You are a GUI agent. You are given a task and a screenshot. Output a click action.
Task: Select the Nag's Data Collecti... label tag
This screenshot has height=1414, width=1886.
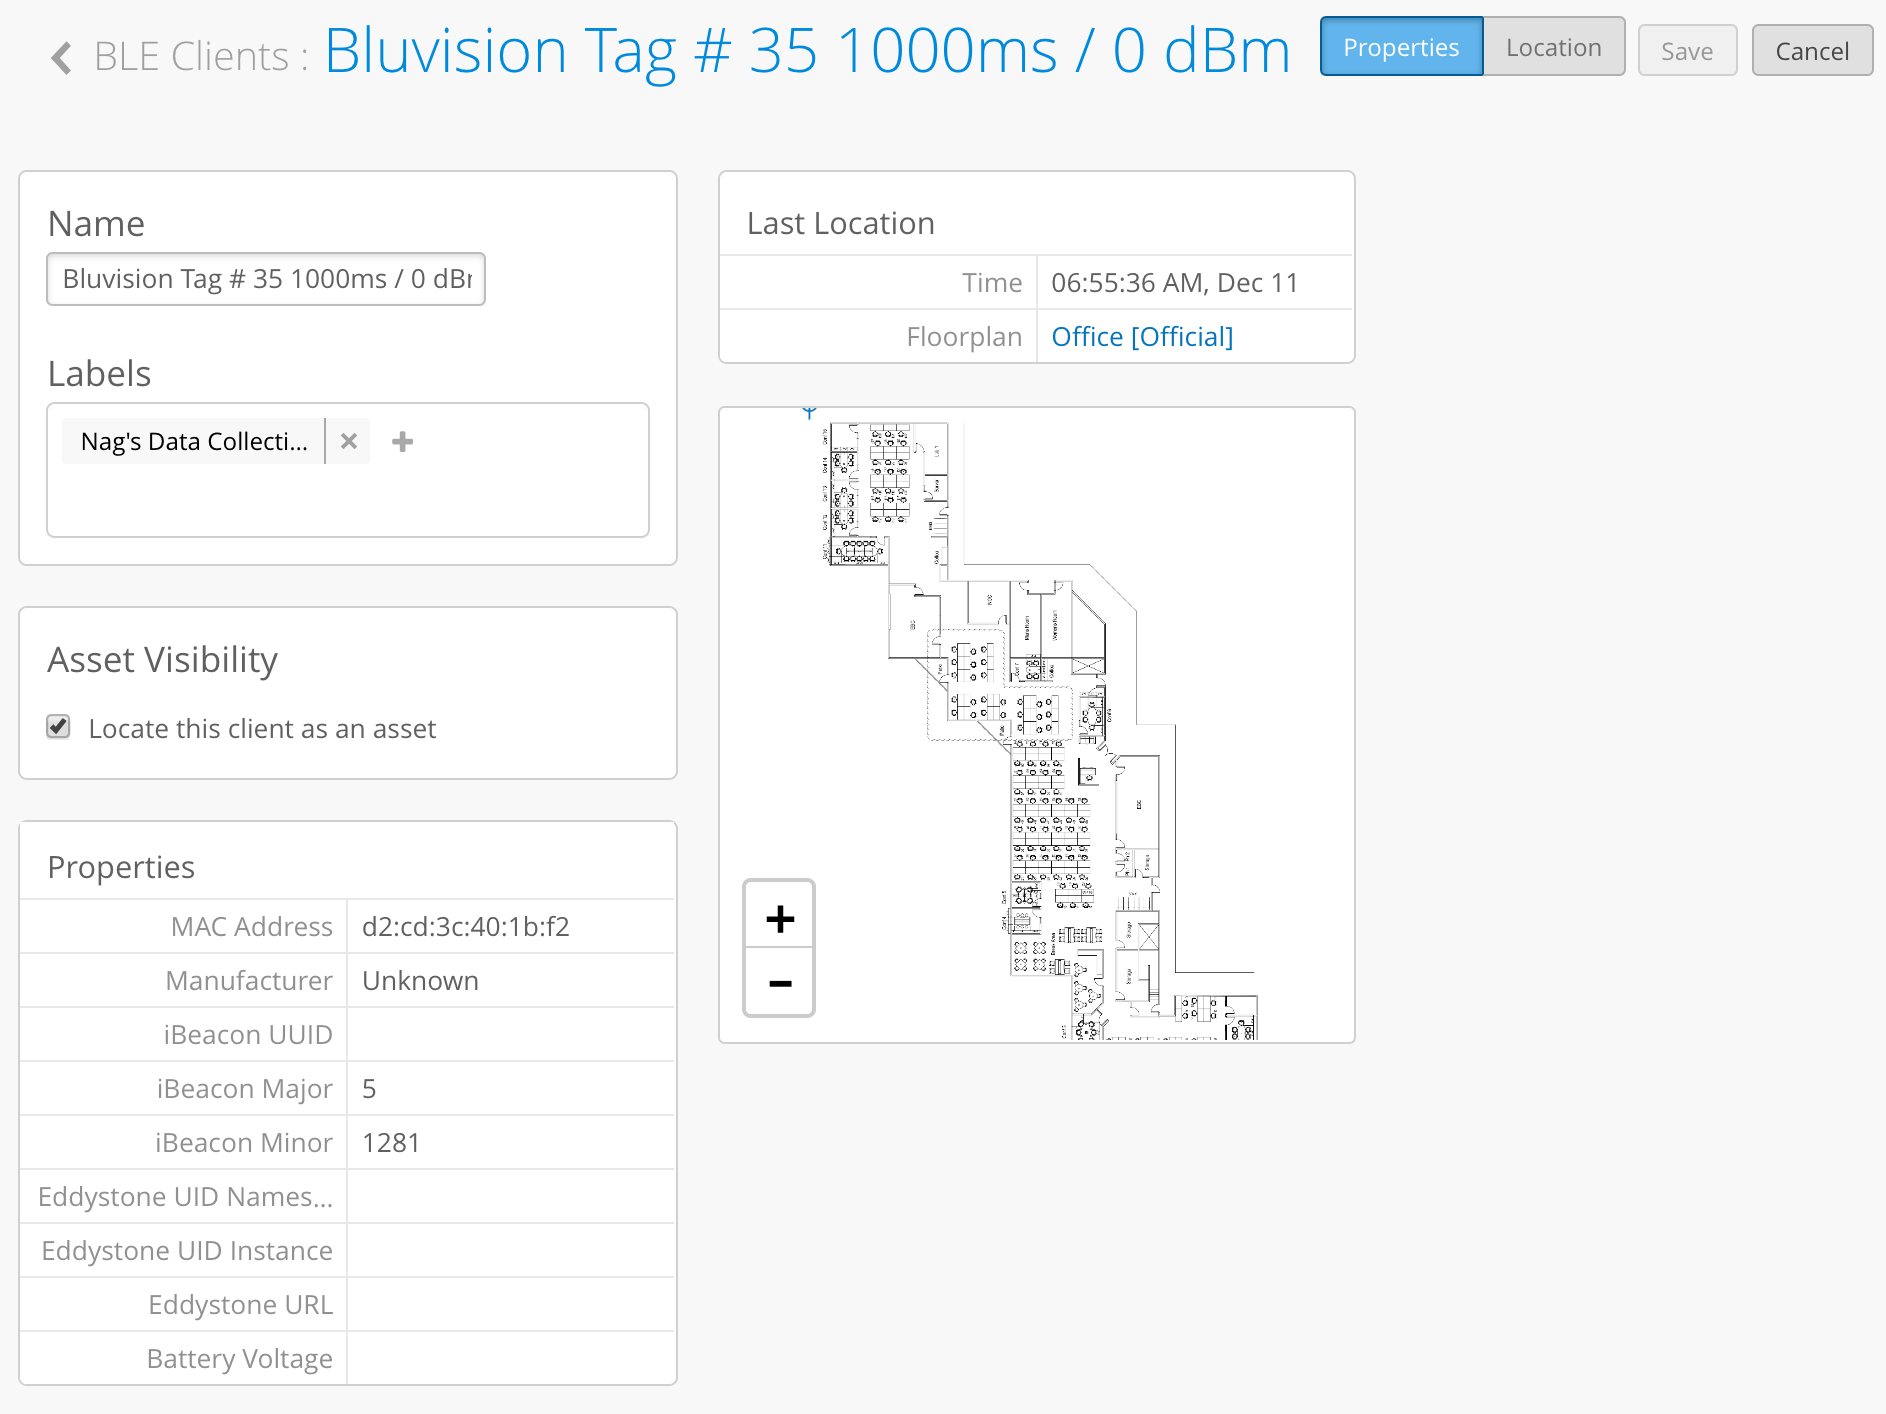pyautogui.click(x=194, y=441)
